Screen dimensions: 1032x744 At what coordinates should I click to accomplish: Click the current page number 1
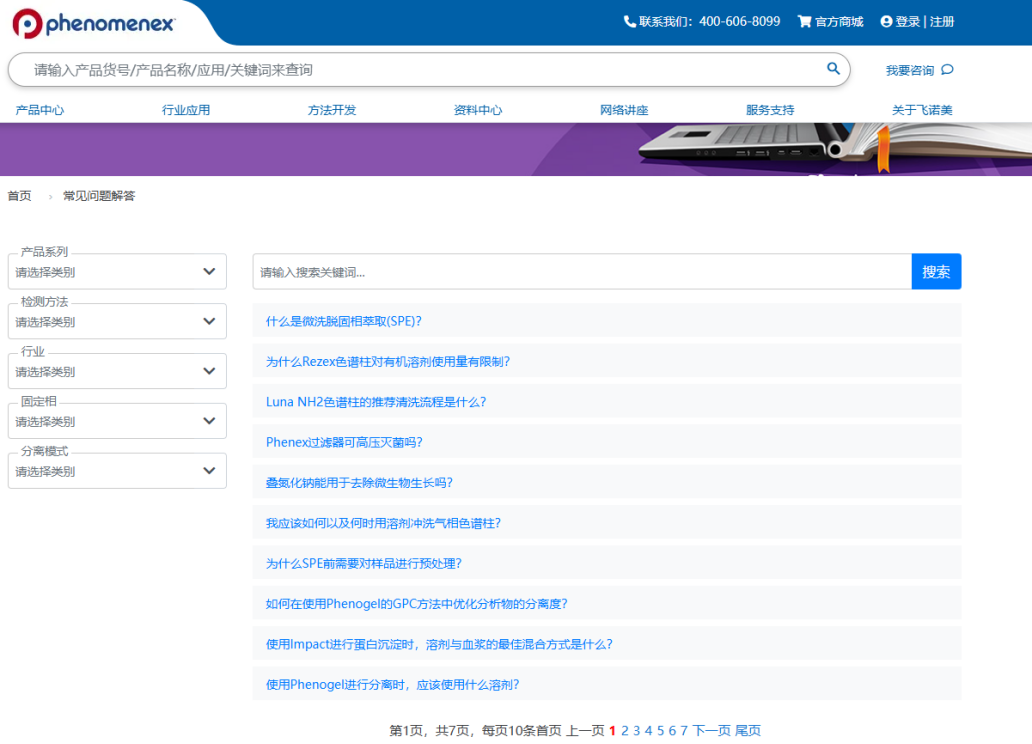tap(612, 730)
